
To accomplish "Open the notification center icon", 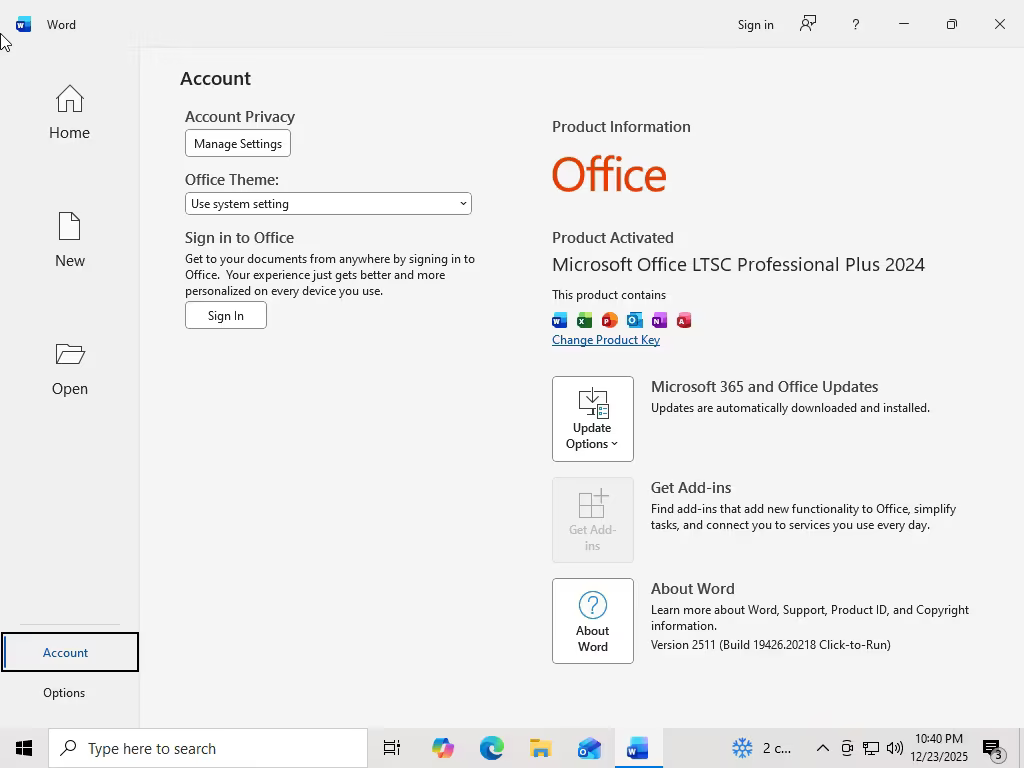I will pos(993,750).
